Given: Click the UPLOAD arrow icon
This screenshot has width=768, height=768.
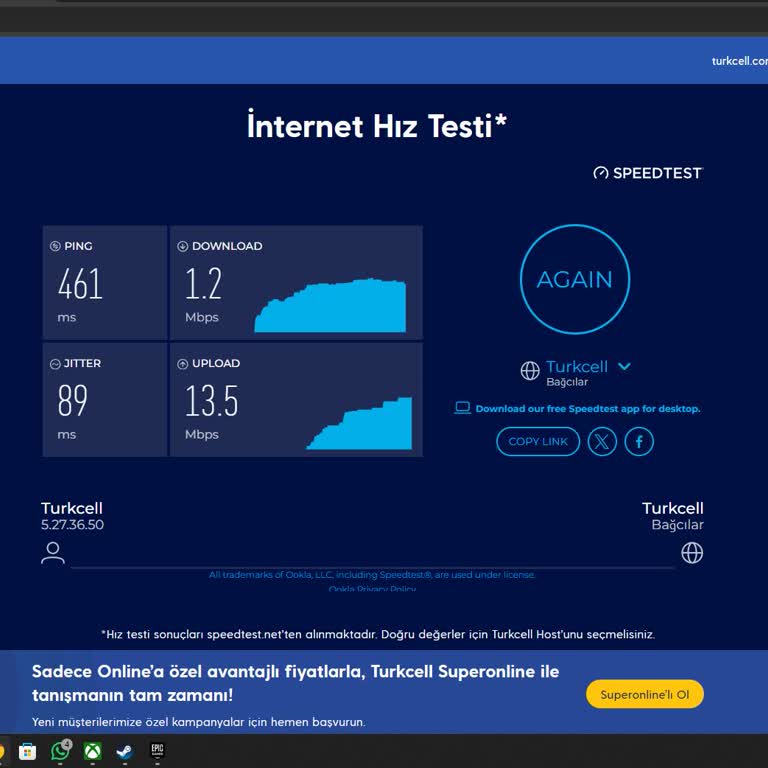Looking at the screenshot, I should pos(182,363).
